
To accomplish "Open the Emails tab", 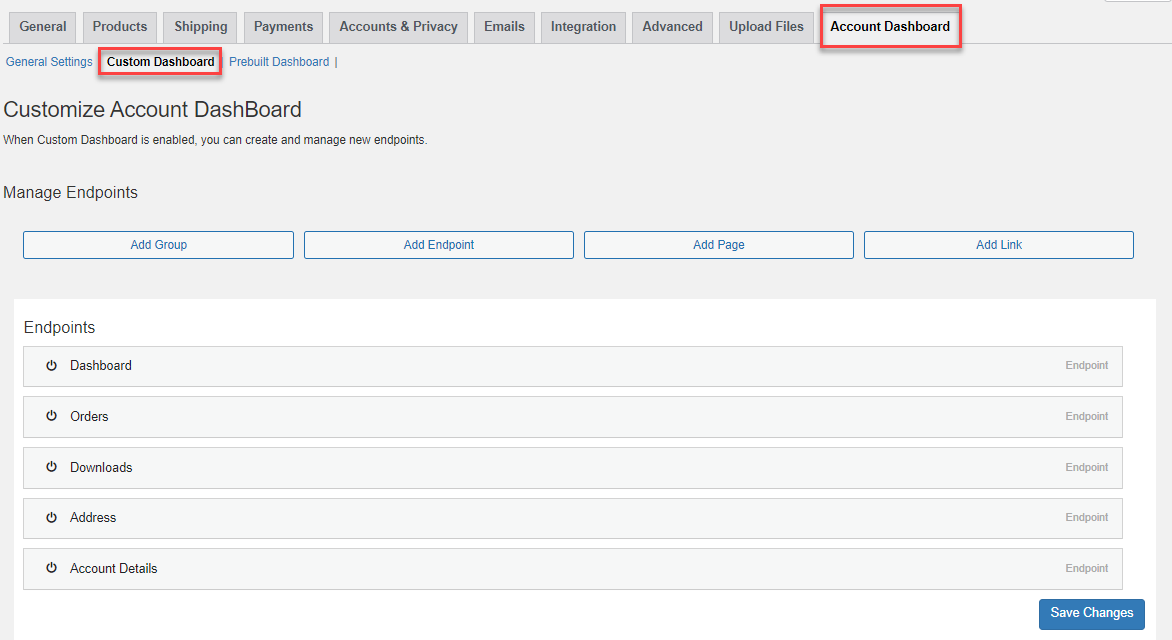I will click(x=504, y=27).
